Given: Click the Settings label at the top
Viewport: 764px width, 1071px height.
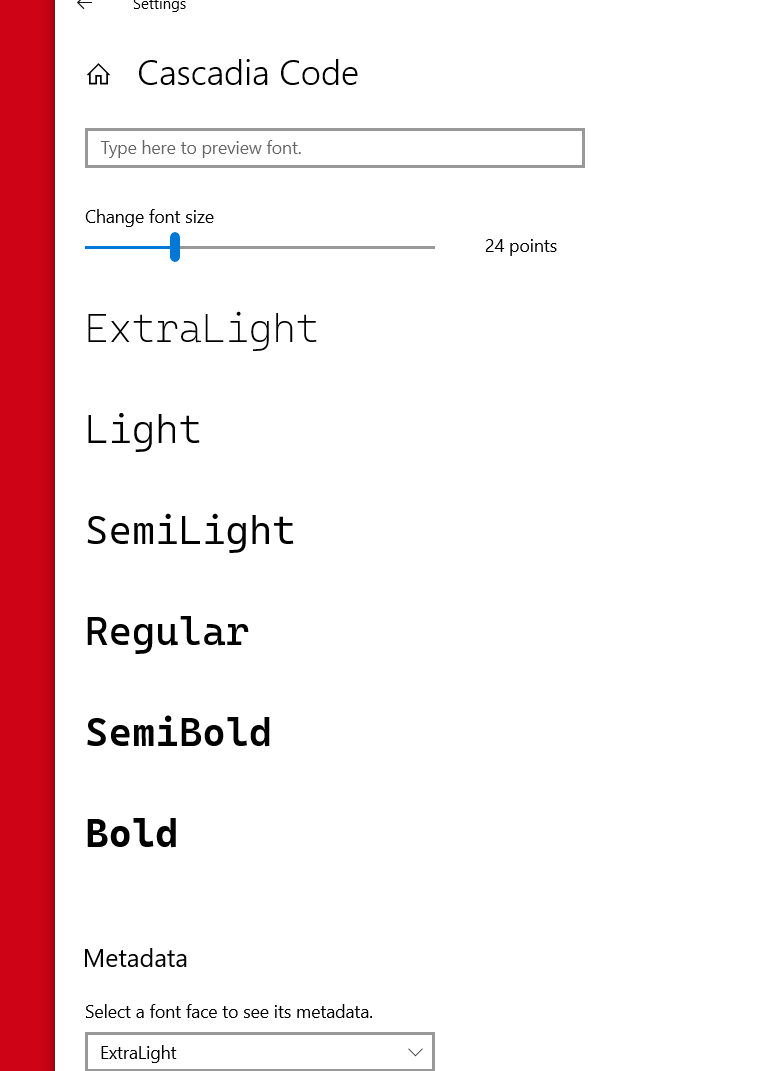Looking at the screenshot, I should (x=159, y=6).
